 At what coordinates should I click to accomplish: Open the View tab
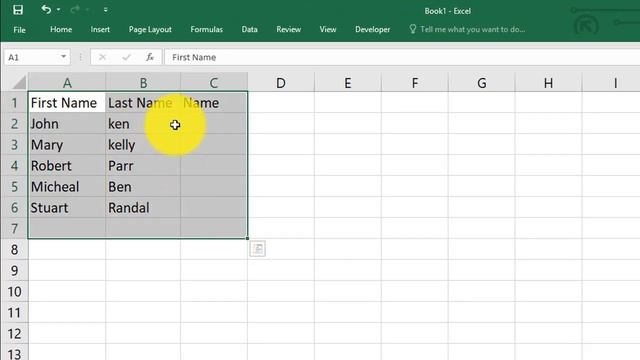coord(328,29)
